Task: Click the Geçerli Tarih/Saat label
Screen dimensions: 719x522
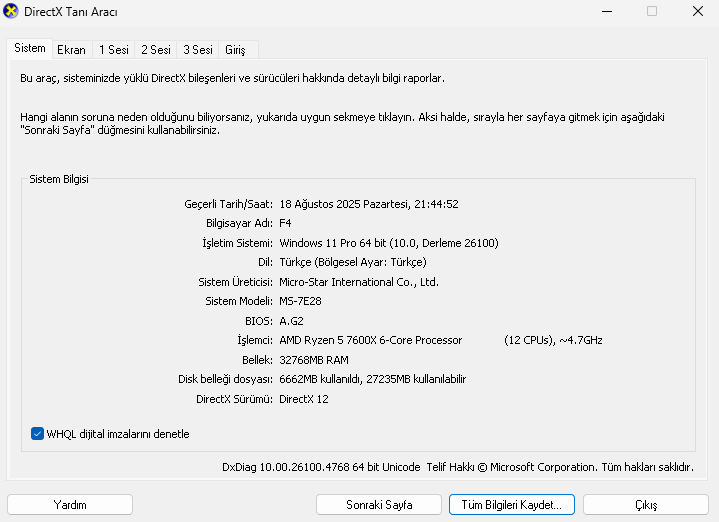Action: pyautogui.click(x=228, y=204)
